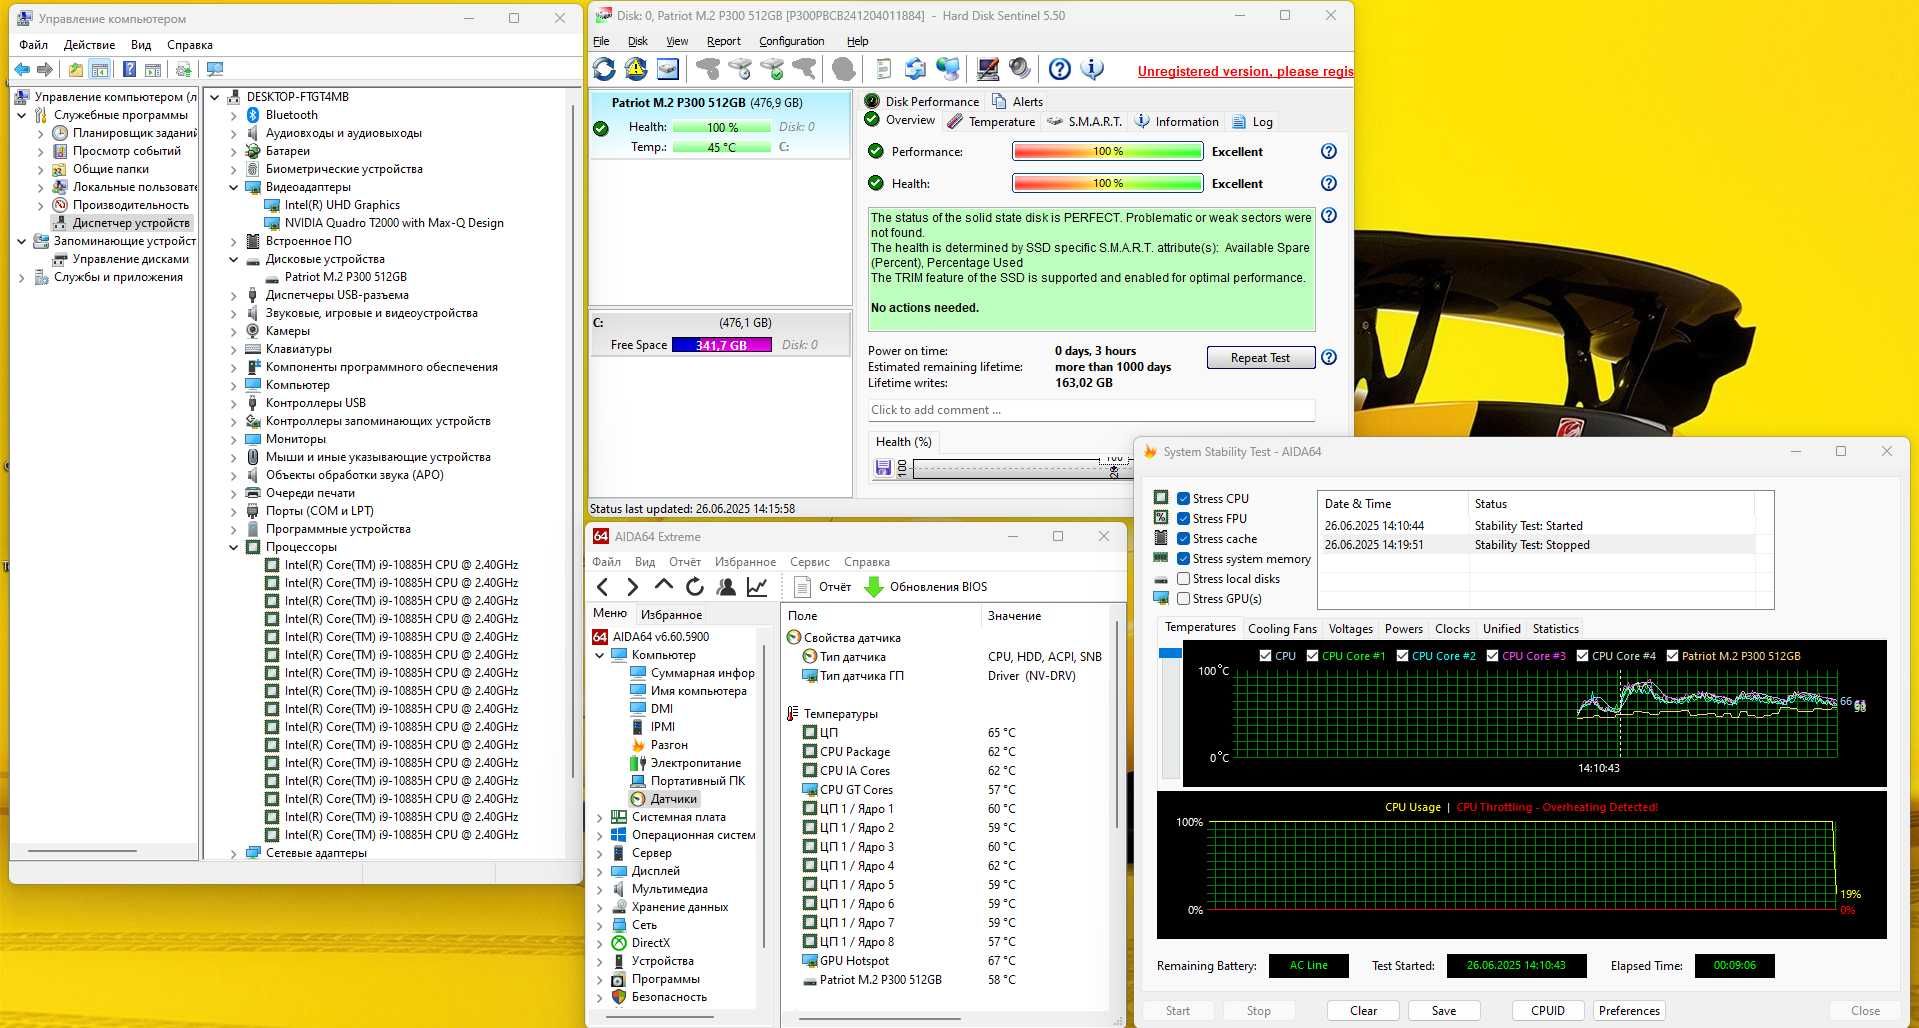The image size is (1919, 1028).
Task: Click the help icon next to Health bar
Action: pos(1329,183)
